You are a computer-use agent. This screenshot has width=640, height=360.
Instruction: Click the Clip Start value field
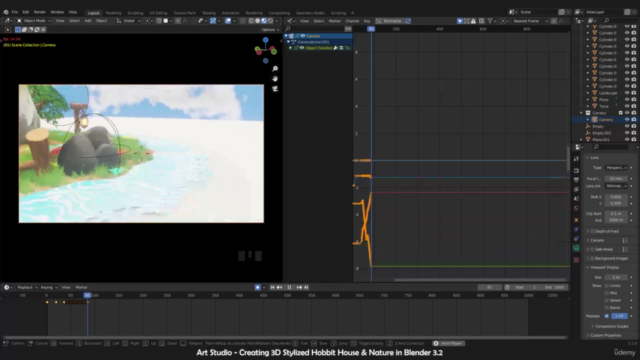[x=616, y=213]
